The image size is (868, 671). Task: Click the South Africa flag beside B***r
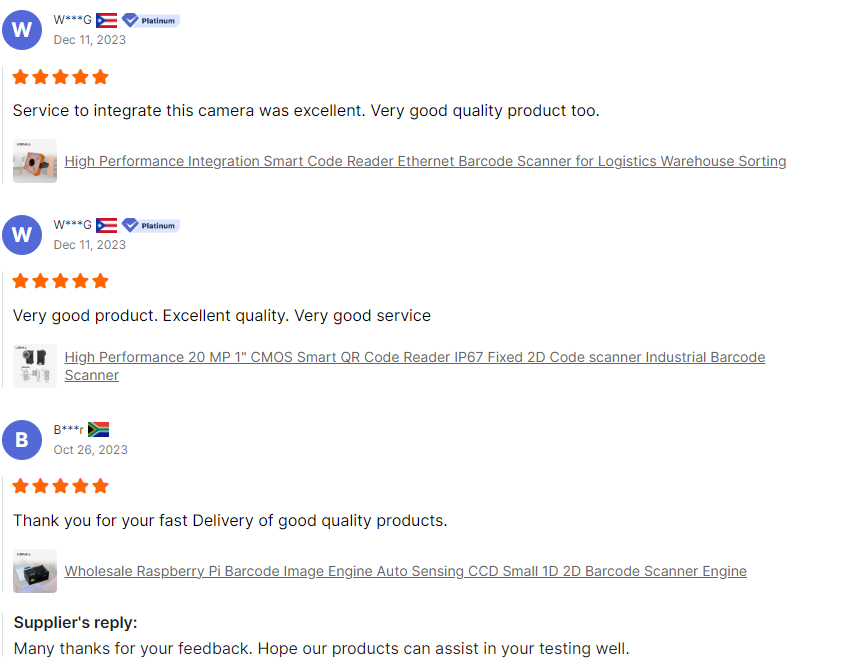click(x=98, y=430)
